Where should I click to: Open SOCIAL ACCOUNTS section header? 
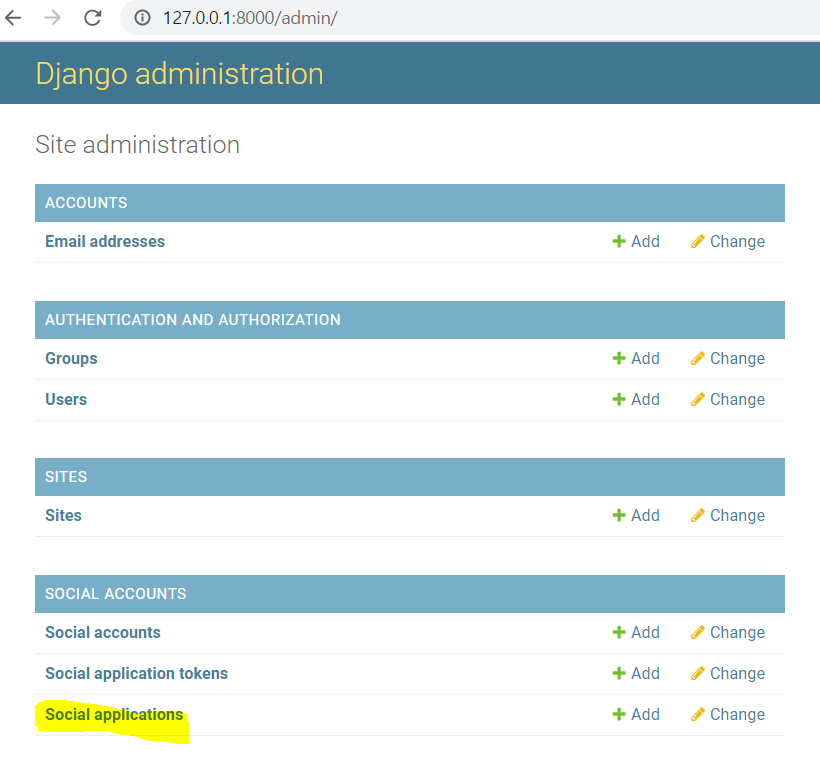click(x=116, y=594)
